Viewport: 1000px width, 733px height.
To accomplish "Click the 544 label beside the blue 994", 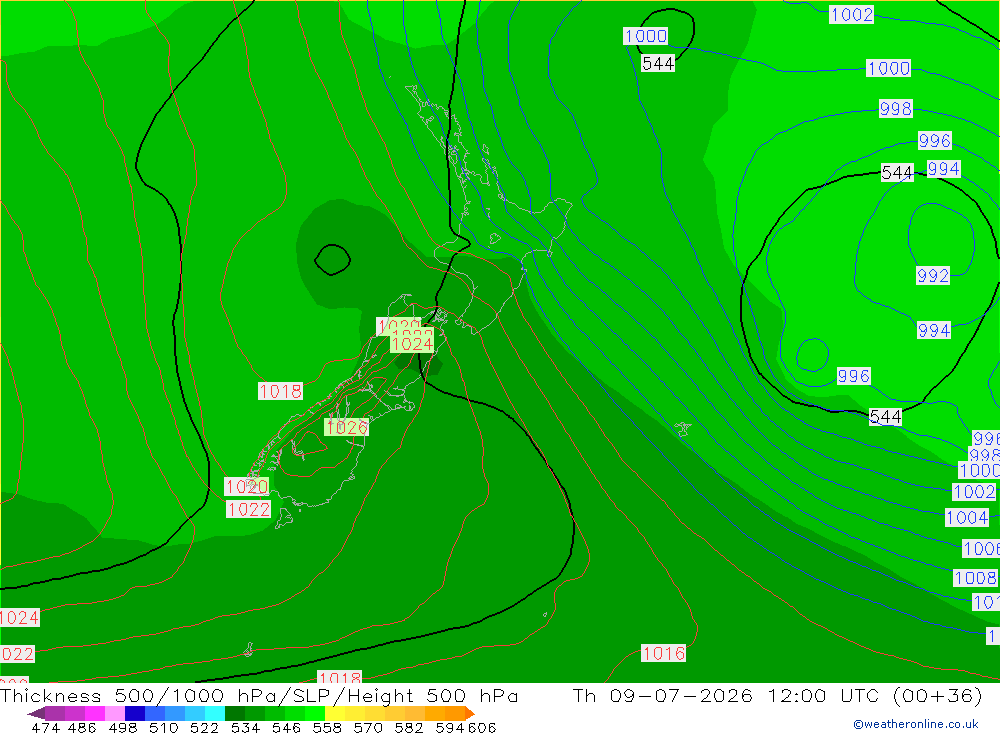I will [x=897, y=172].
